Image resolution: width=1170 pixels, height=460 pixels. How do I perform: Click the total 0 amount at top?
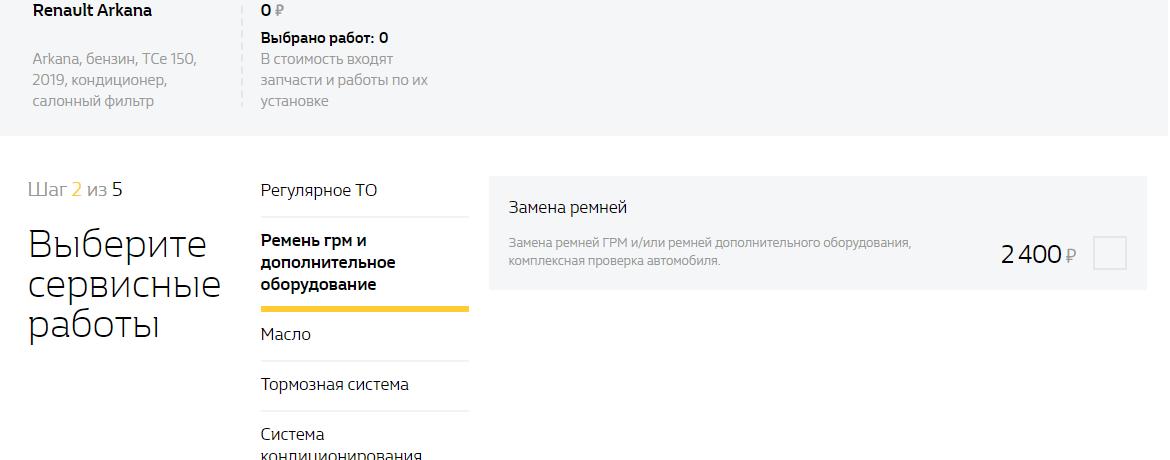[265, 11]
